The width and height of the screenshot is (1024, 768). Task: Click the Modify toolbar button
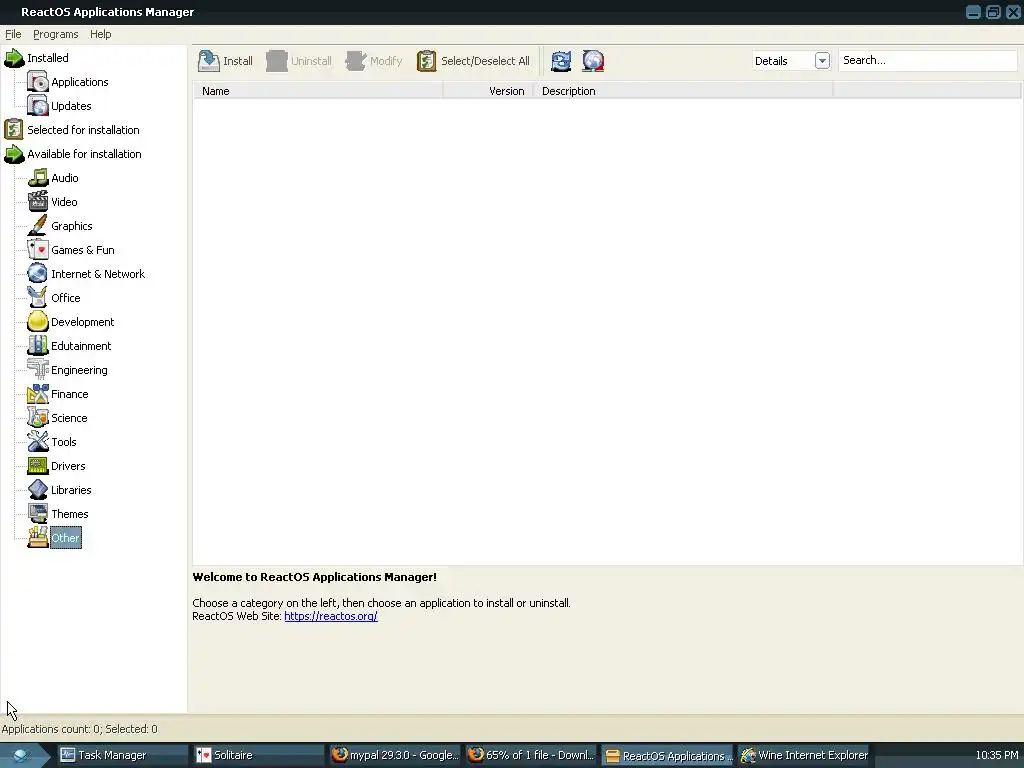[x=374, y=61]
